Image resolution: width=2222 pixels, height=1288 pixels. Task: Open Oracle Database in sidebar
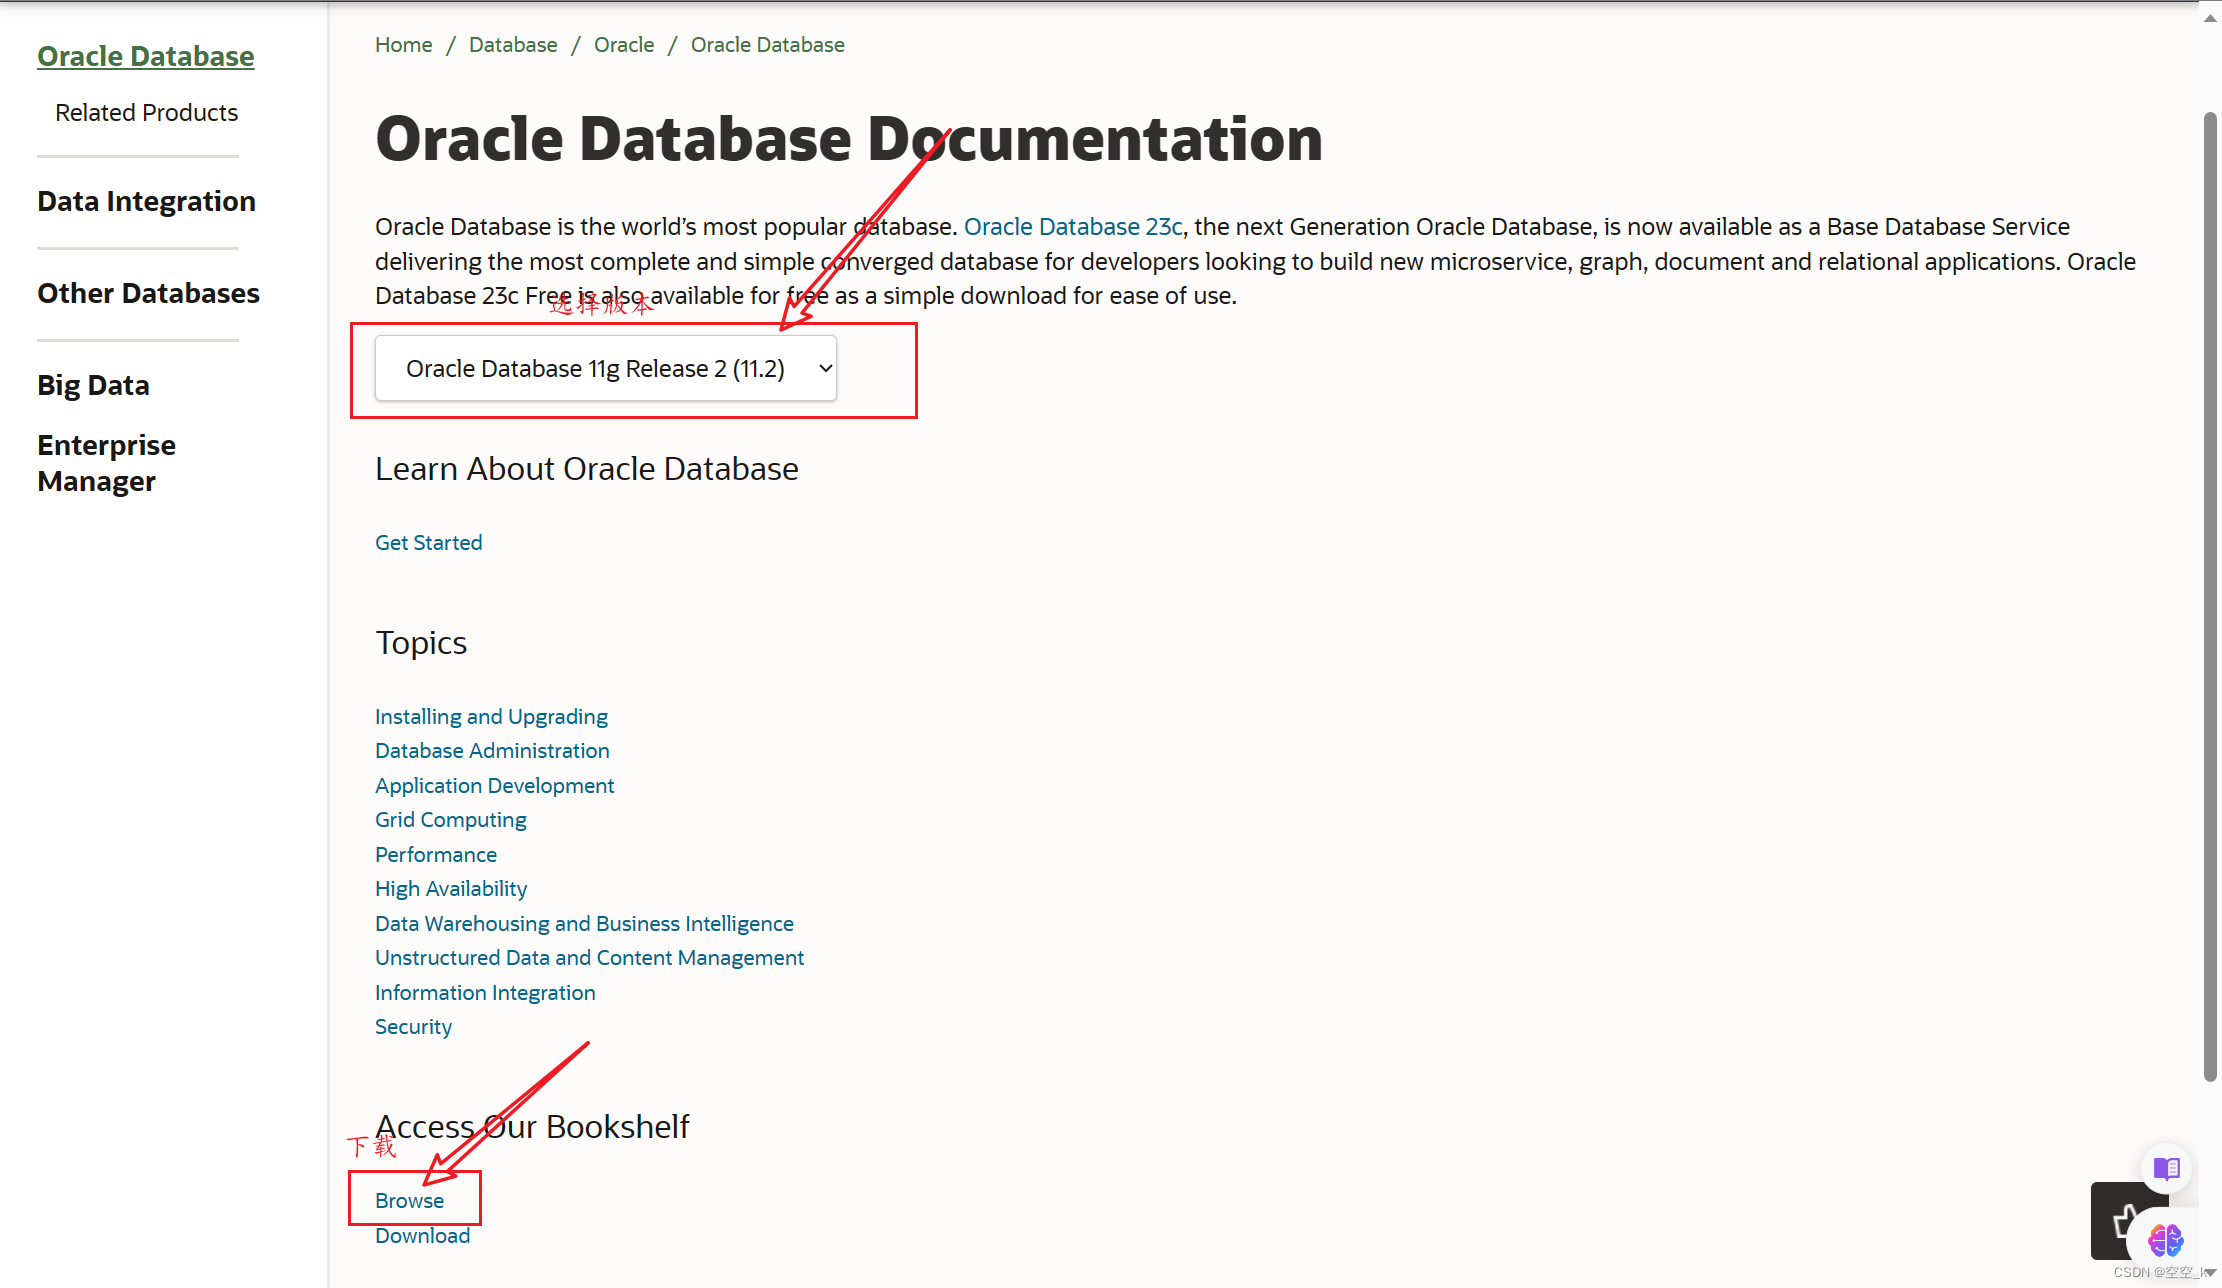coord(146,56)
